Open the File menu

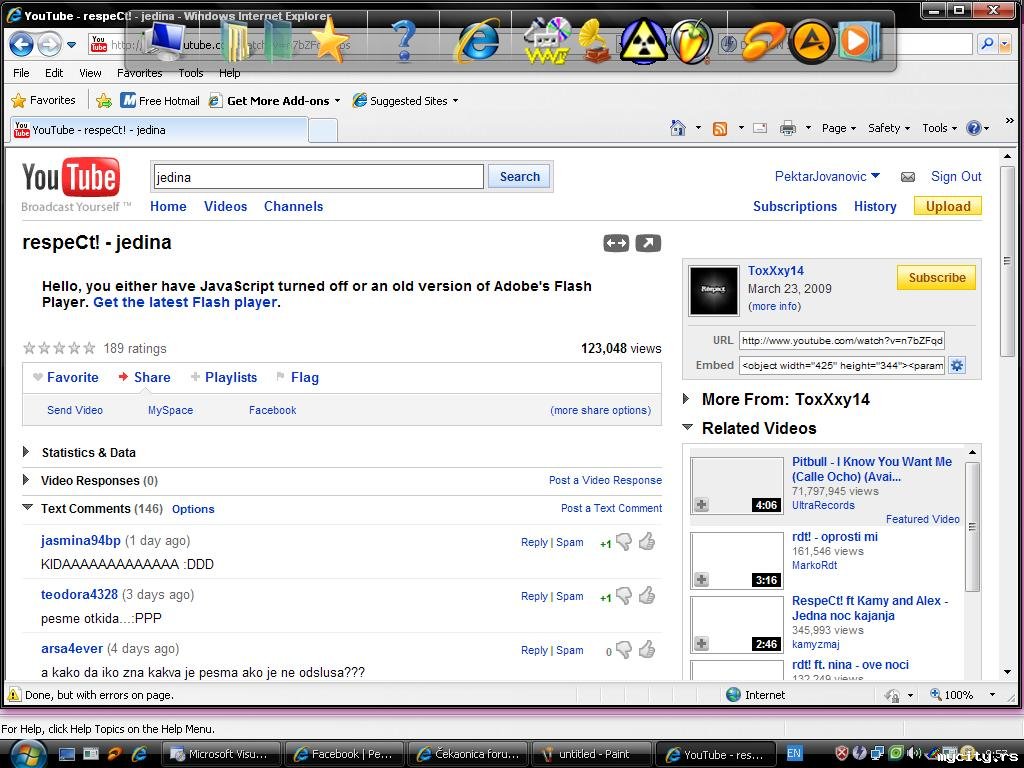21,72
